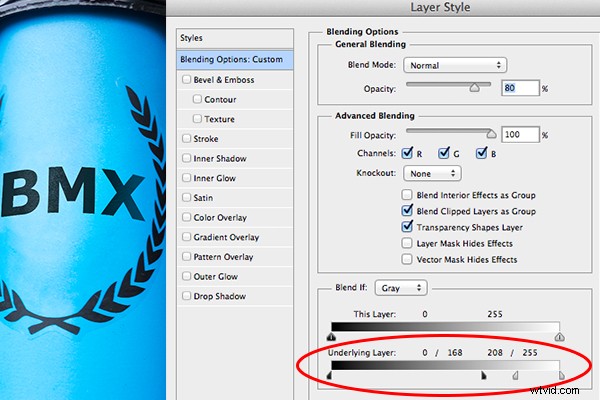Enable the Inner Shadow checkbox
This screenshot has width=600, height=400.
[186, 158]
